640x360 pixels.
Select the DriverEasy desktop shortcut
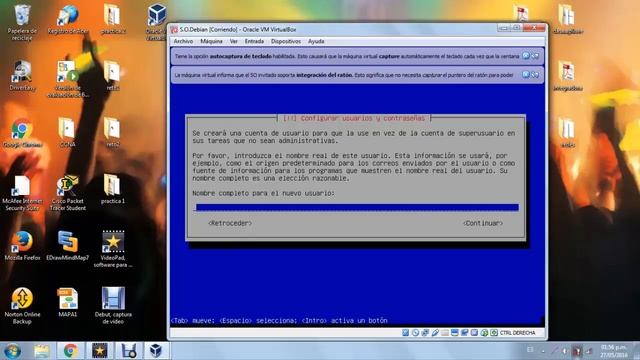(x=22, y=76)
